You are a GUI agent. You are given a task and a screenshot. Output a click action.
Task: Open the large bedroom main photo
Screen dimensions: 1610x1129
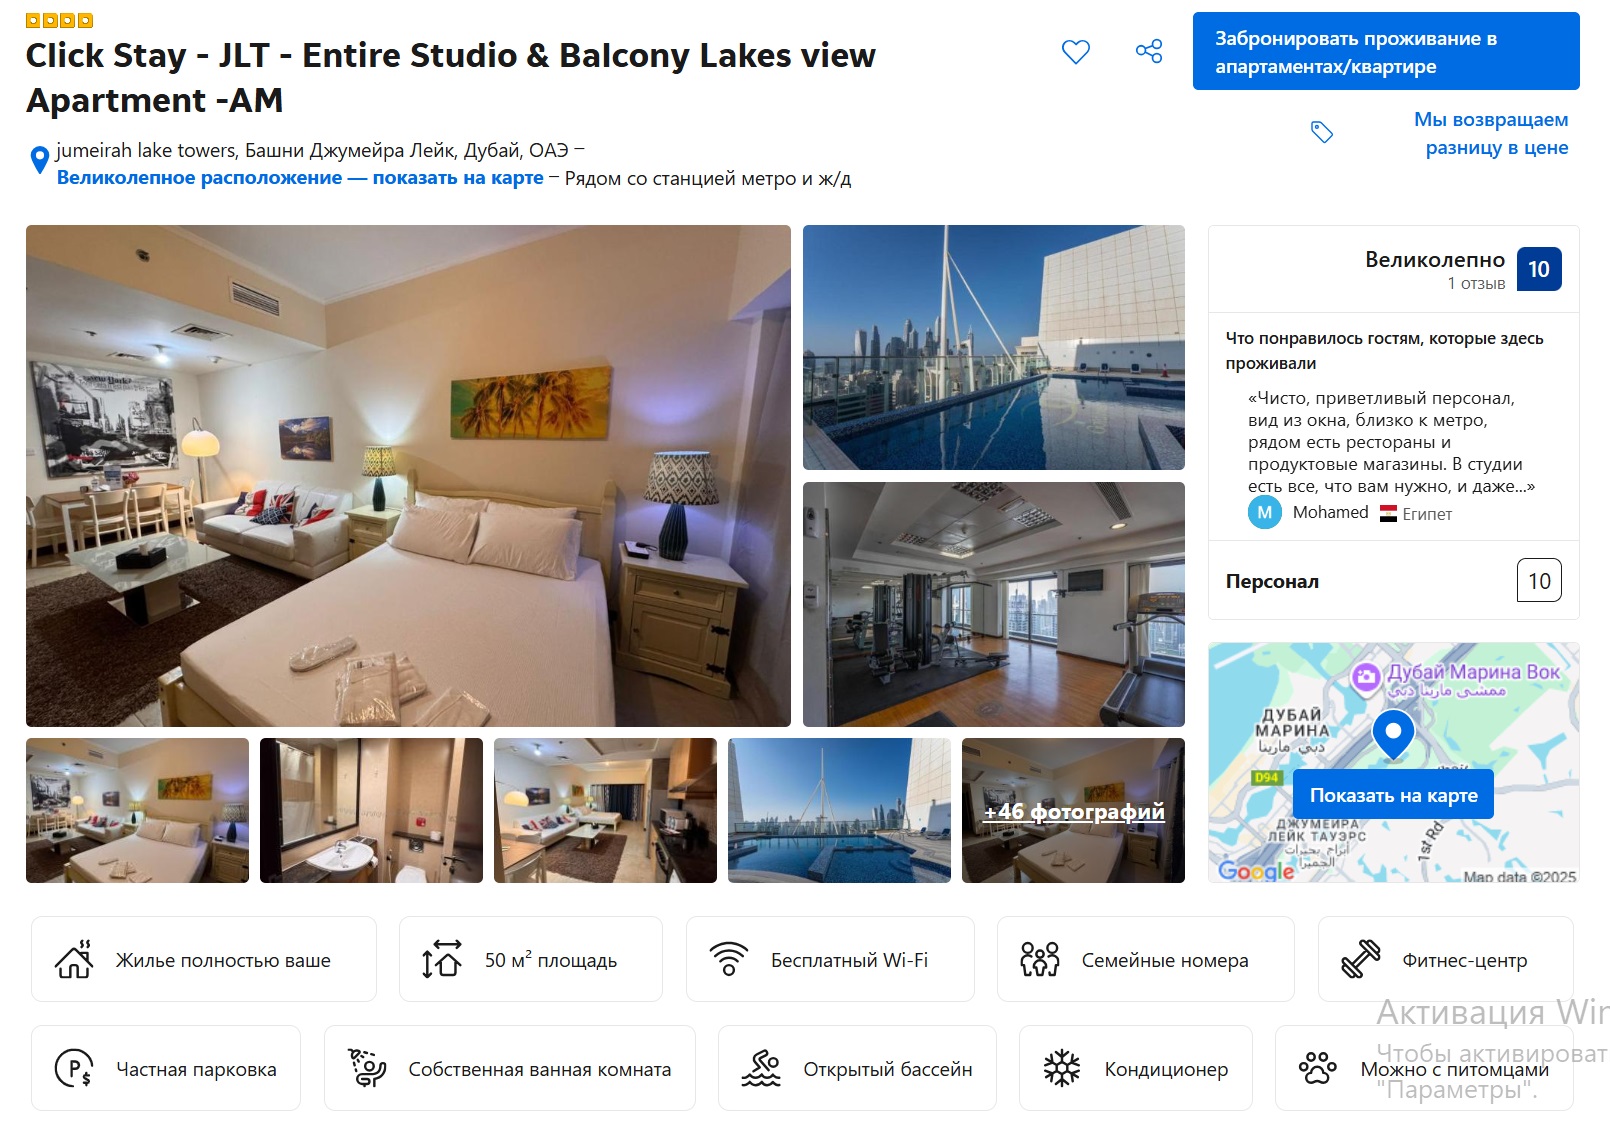tap(408, 476)
